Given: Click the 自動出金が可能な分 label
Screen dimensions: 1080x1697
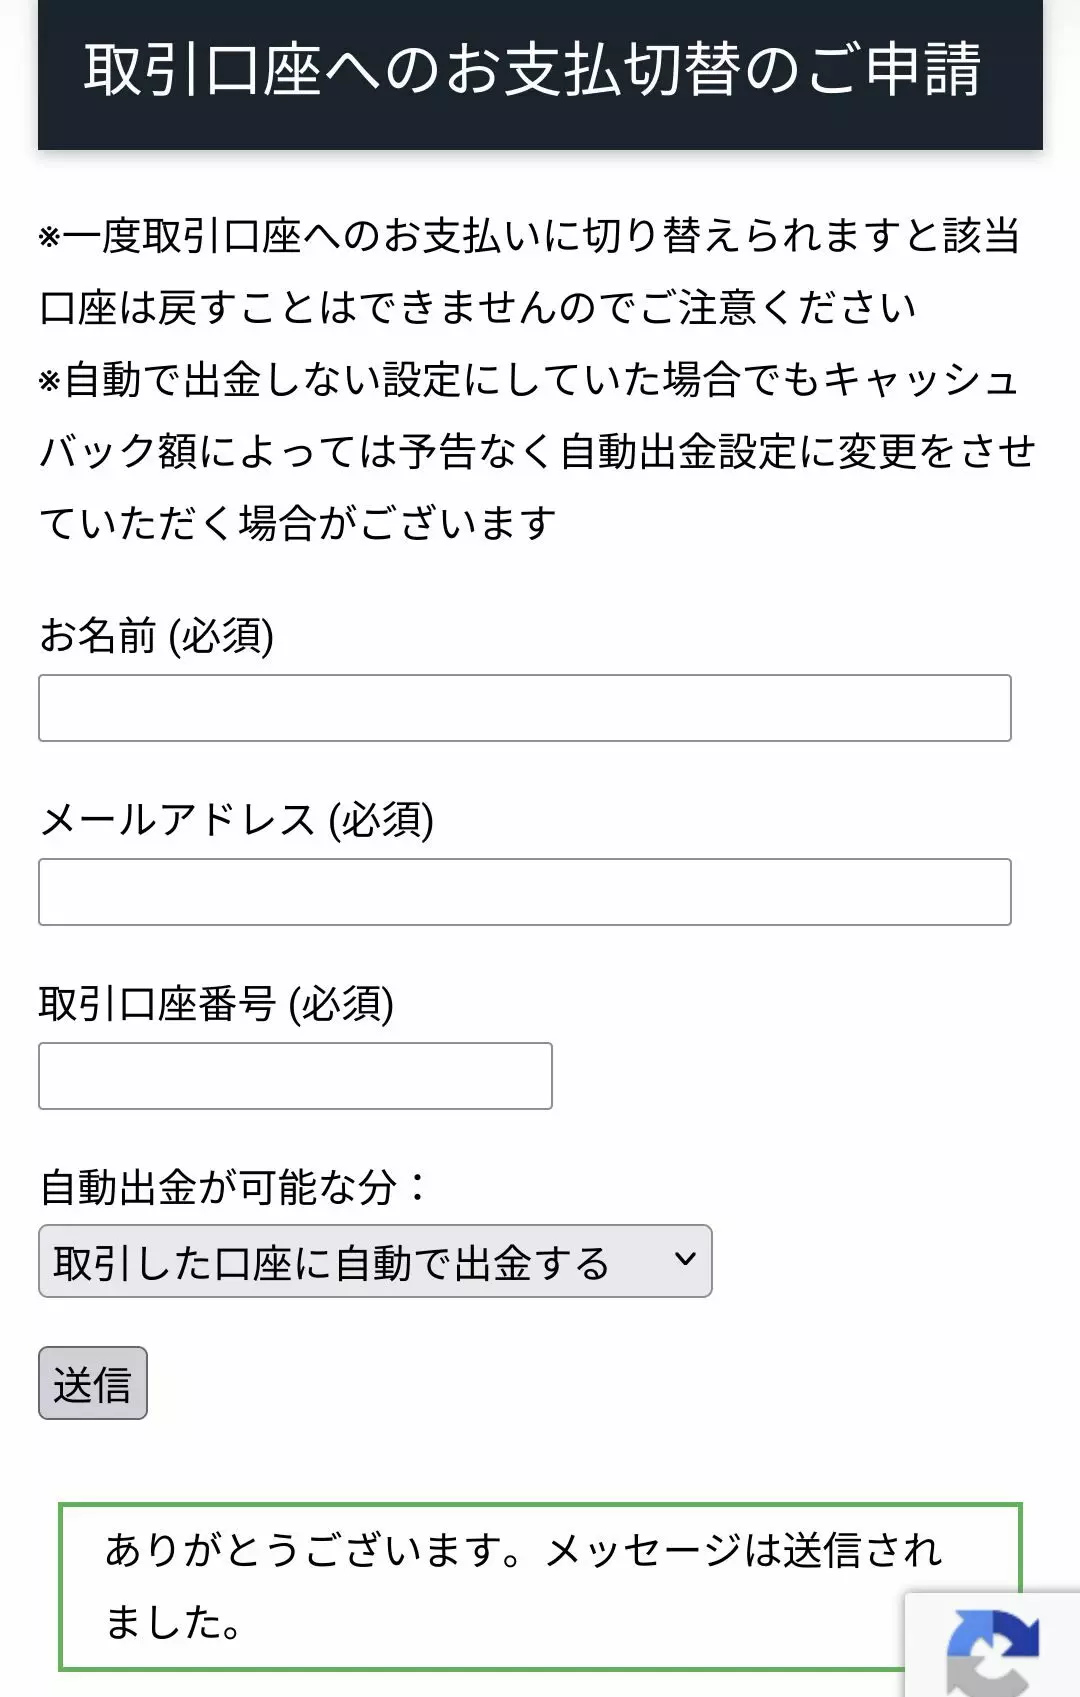Looking at the screenshot, I should [232, 1187].
